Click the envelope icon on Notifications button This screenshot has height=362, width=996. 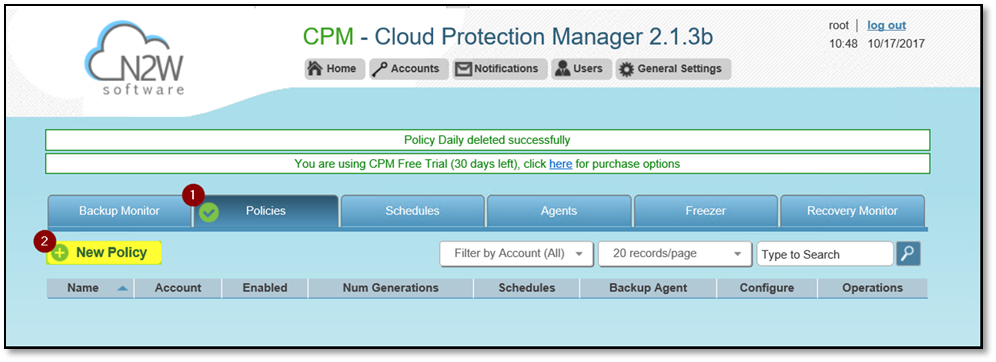pyautogui.click(x=464, y=69)
